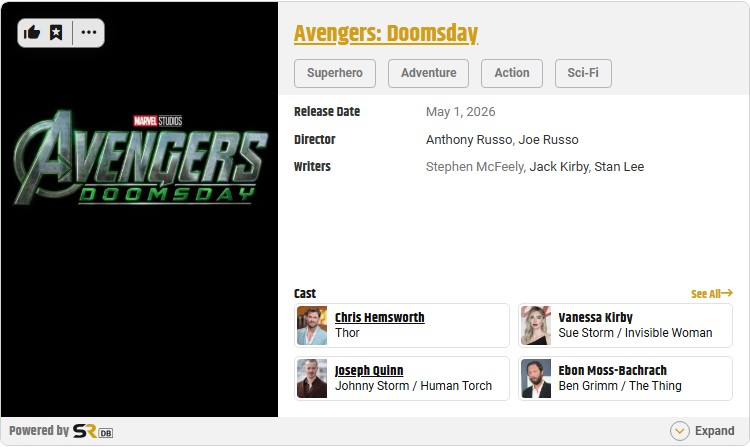Click the Director label
This screenshot has height=447, width=750.
click(315, 140)
